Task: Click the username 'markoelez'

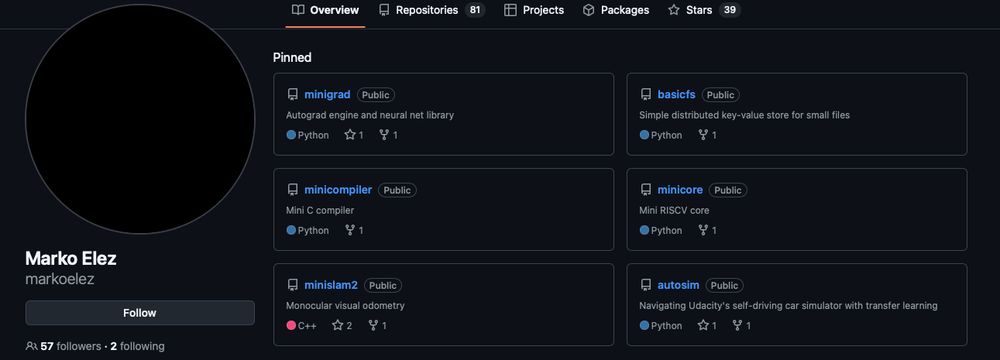Action: coord(60,279)
